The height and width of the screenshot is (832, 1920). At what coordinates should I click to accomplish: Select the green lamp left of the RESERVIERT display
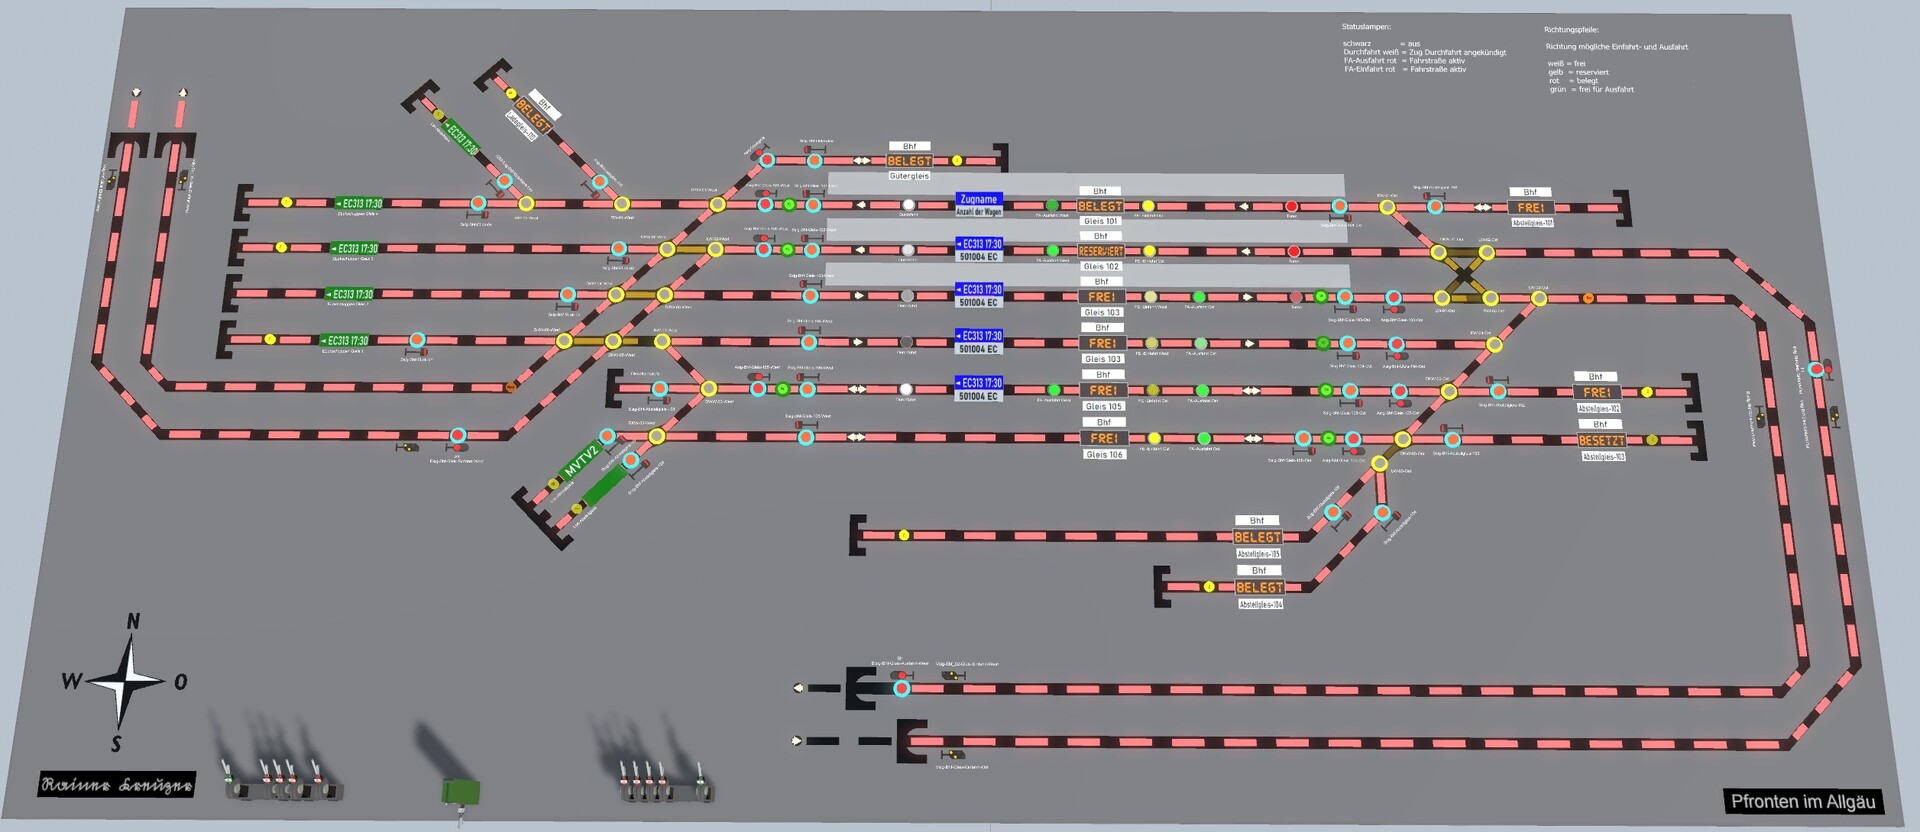(x=1052, y=251)
